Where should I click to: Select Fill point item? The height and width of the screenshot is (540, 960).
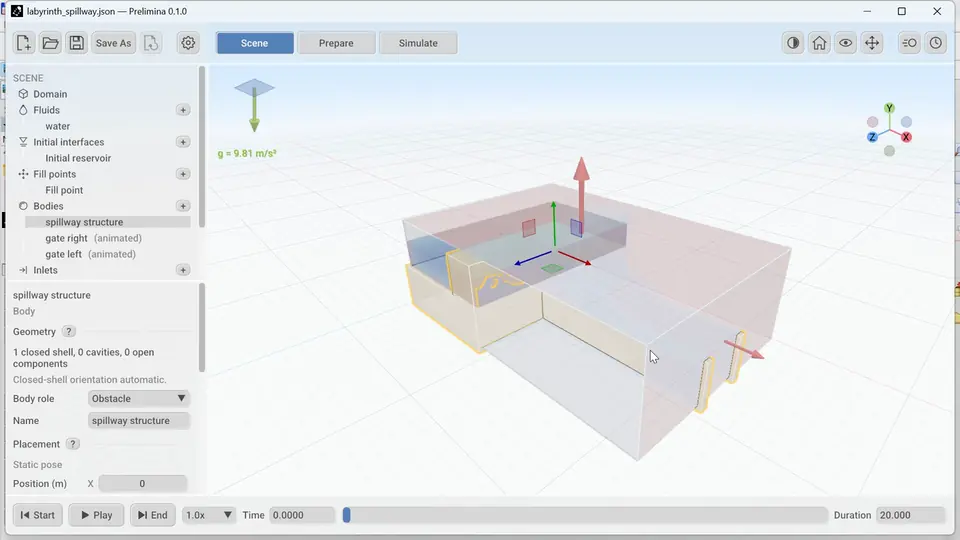click(64, 190)
